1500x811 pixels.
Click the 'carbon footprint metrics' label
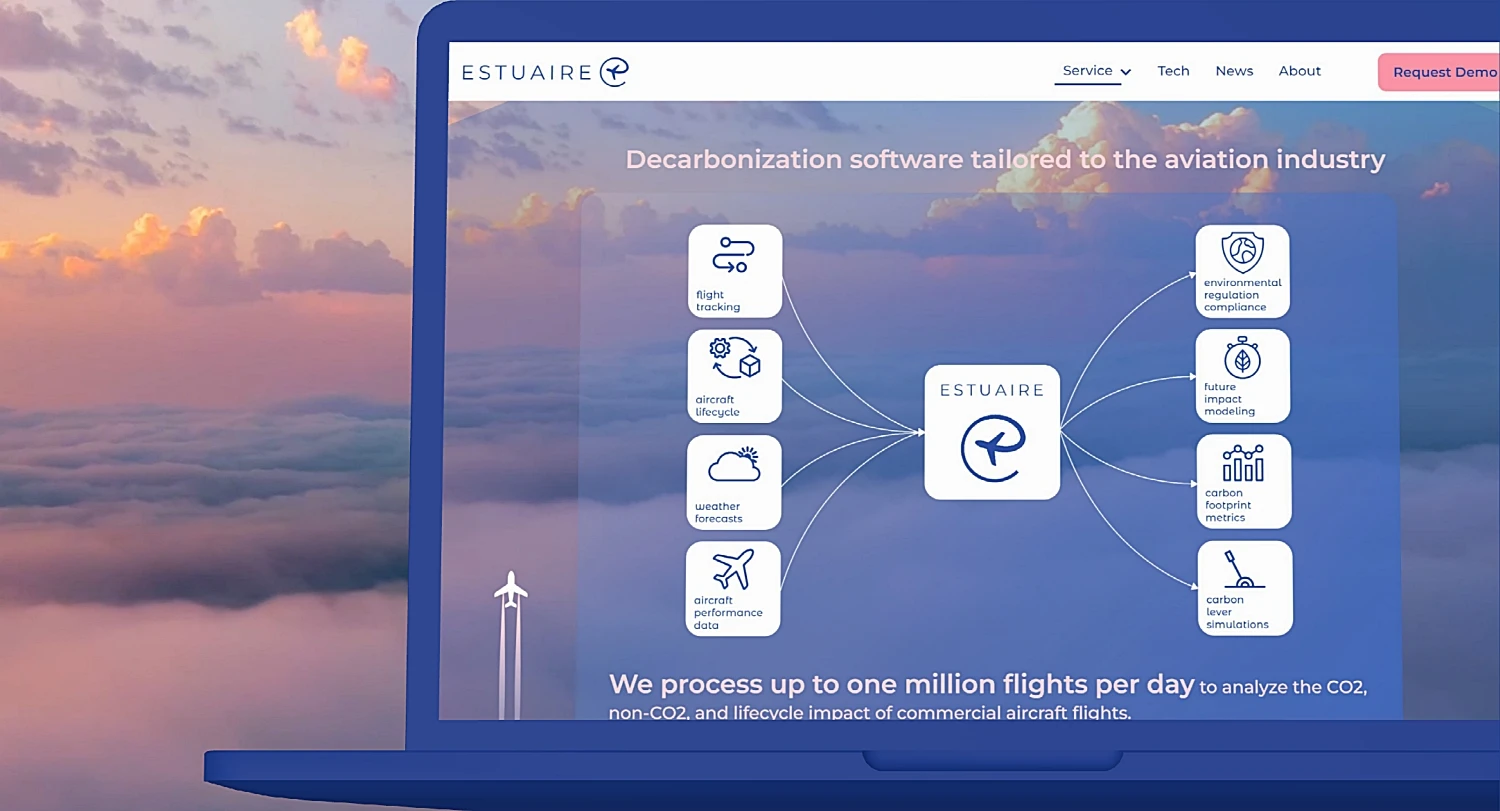point(1228,505)
